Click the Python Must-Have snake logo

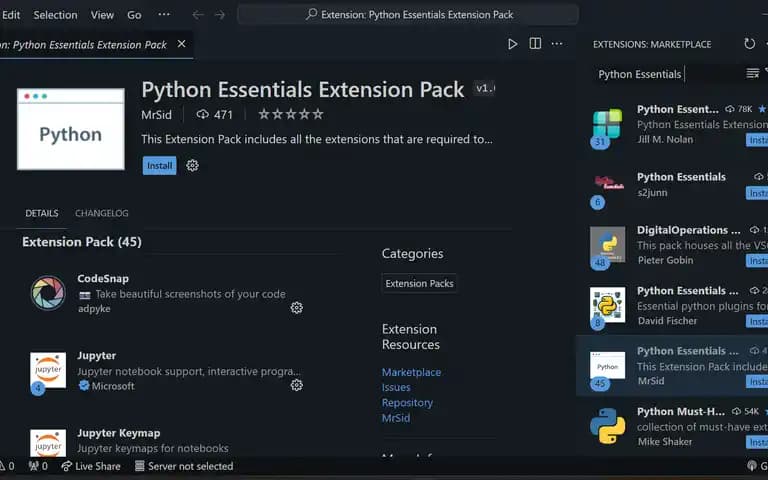point(607,426)
